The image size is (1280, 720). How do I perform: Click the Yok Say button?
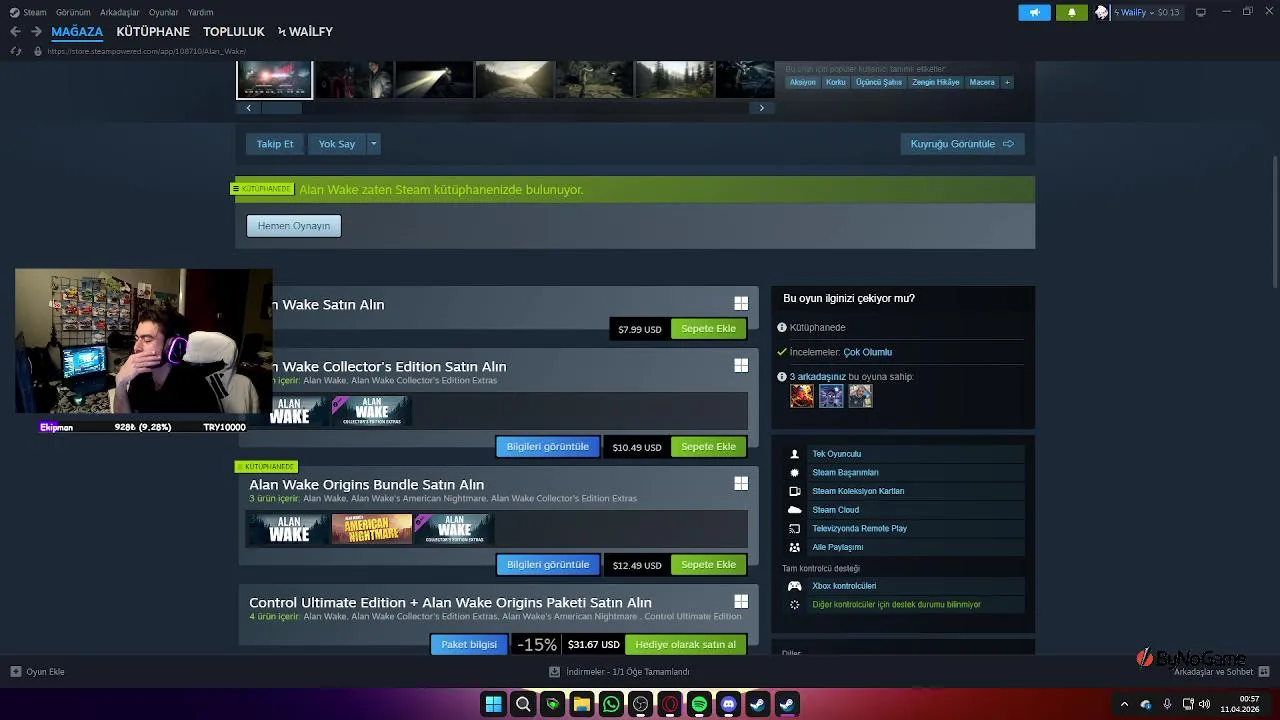click(x=337, y=144)
